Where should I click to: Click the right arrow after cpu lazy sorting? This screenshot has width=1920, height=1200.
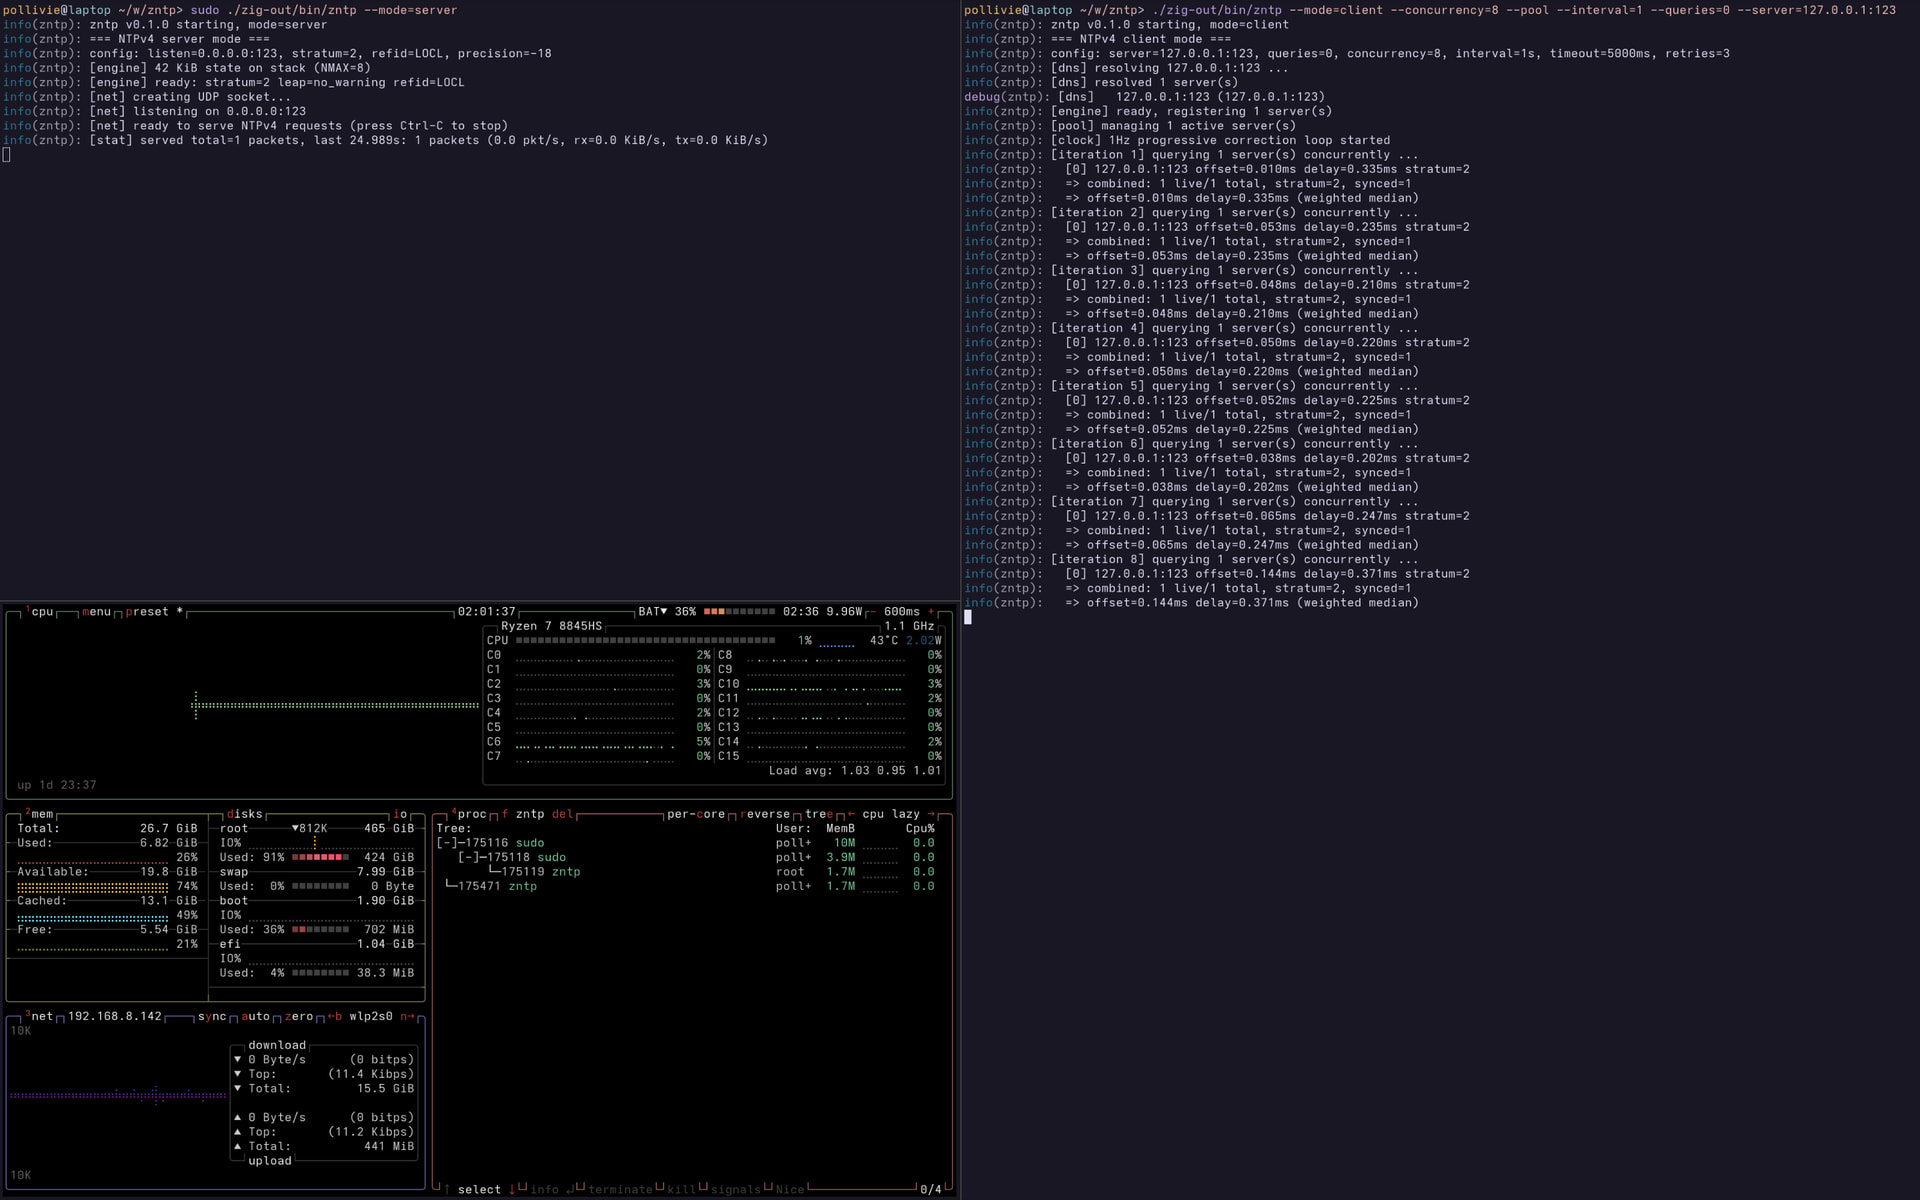[931, 814]
